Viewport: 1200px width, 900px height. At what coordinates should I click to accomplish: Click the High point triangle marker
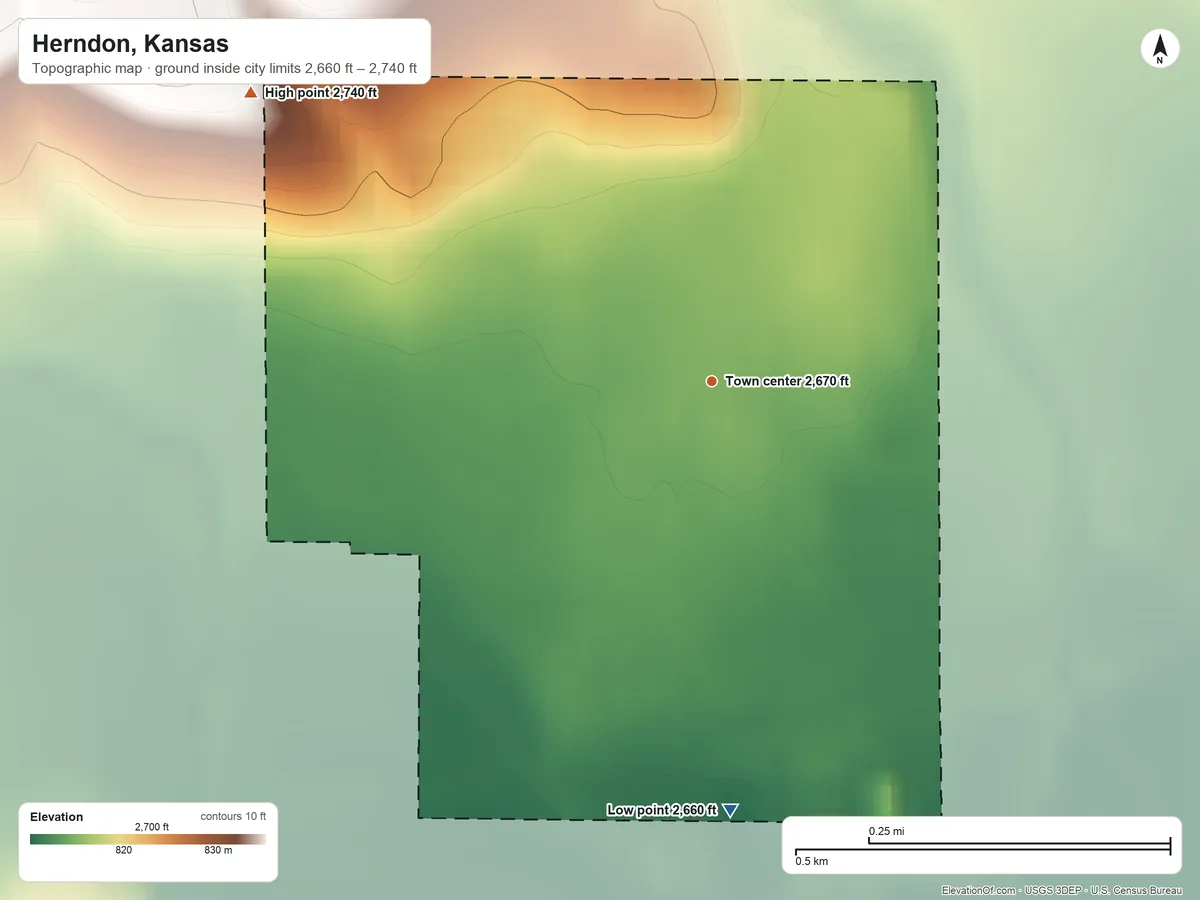(250, 93)
